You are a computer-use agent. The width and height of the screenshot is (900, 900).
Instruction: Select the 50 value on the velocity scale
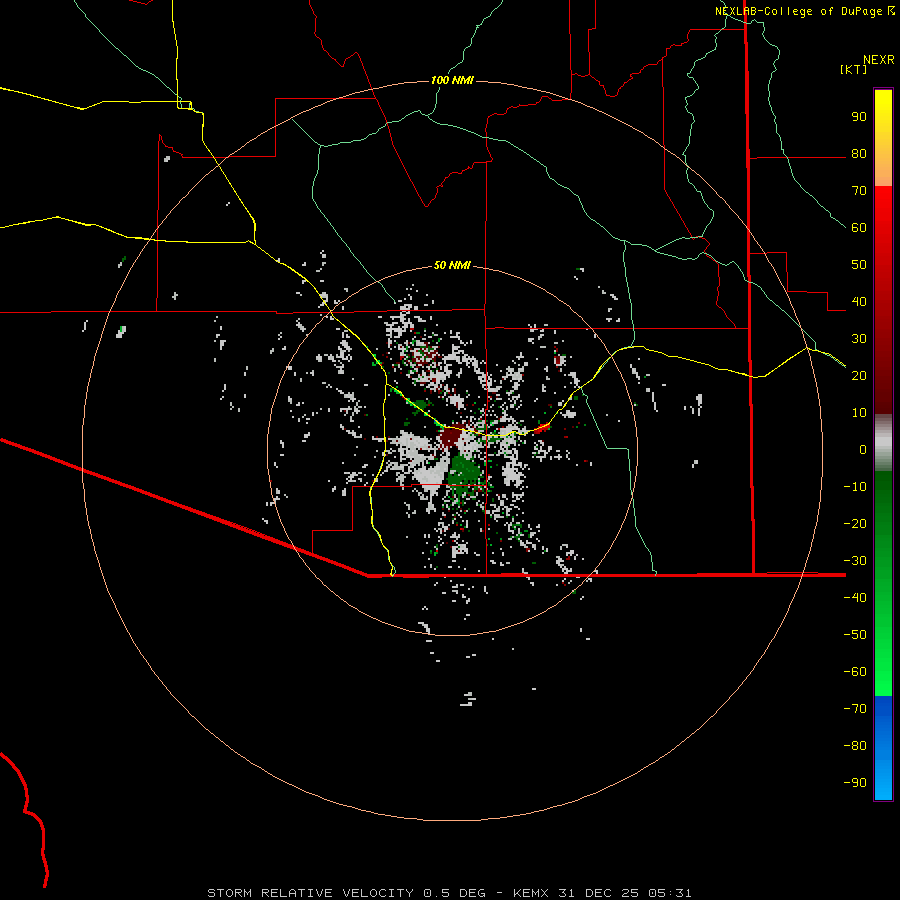point(859,265)
